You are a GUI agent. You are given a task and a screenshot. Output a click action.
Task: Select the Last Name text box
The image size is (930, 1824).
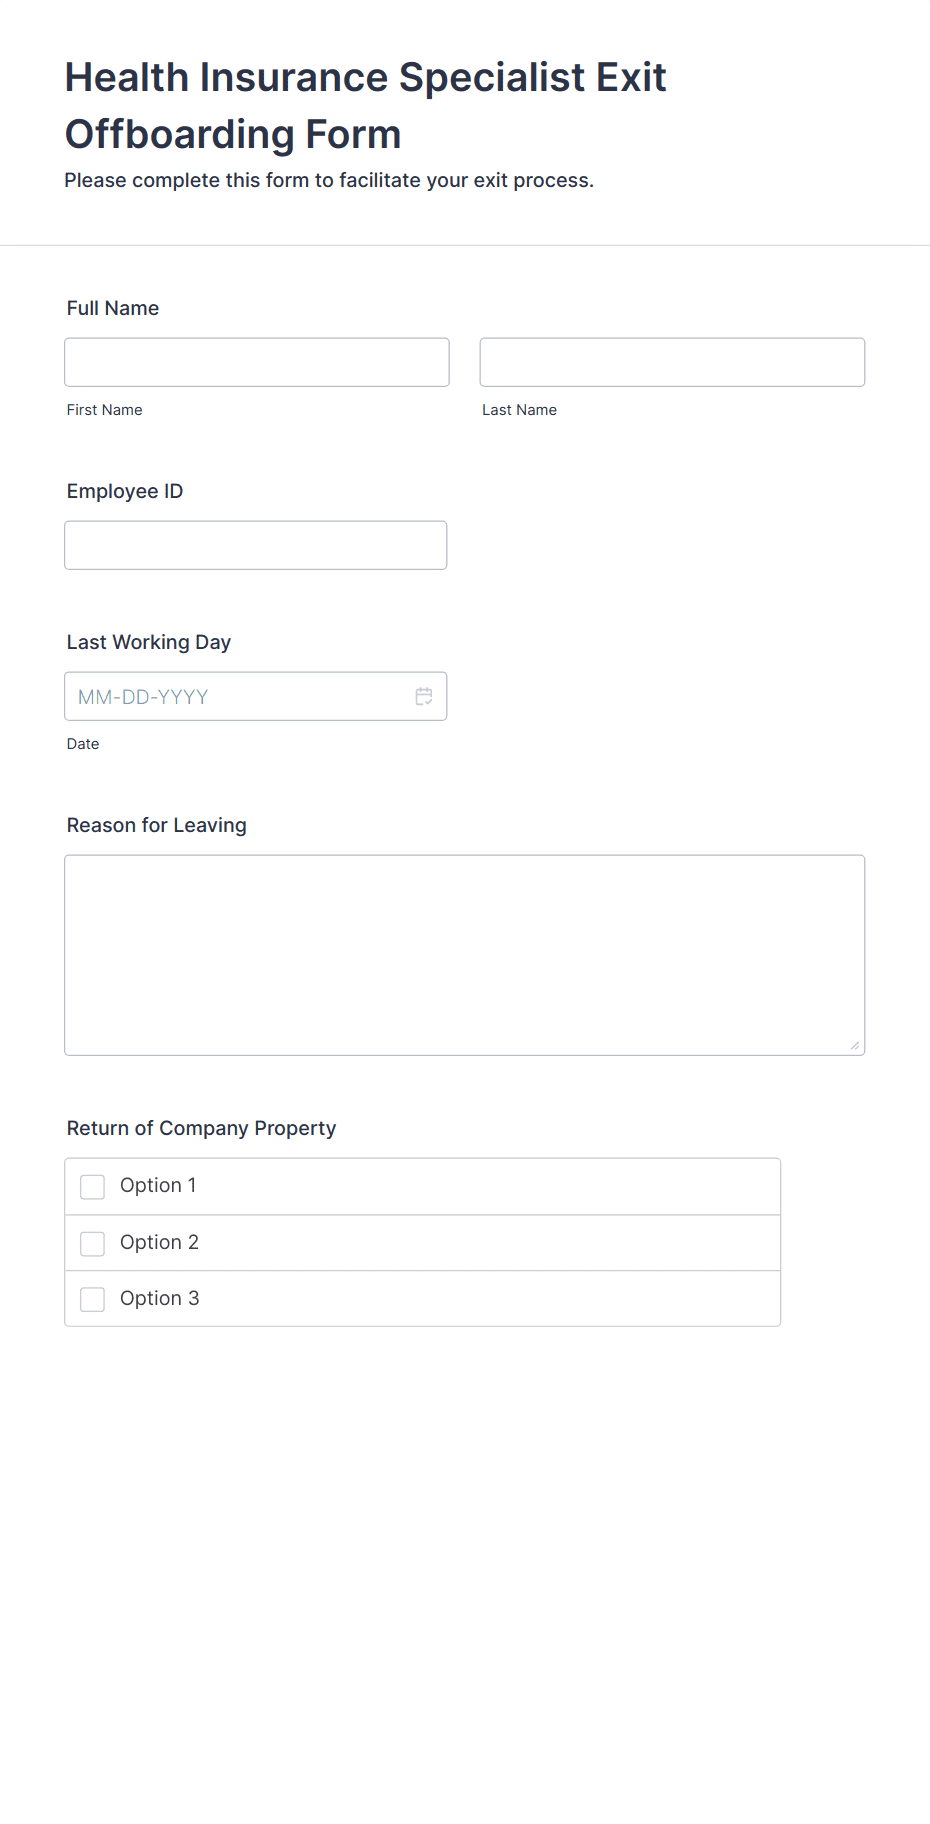tap(672, 362)
